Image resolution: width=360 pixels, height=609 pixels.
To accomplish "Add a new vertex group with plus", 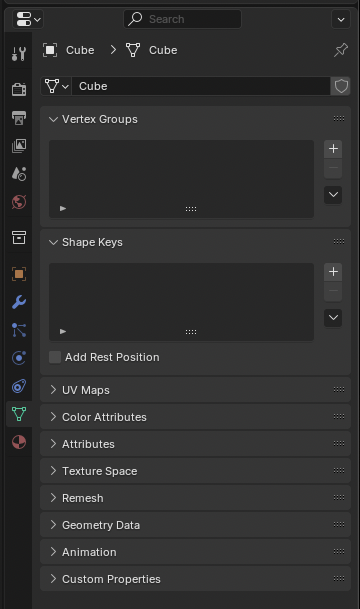I will click(x=333, y=149).
